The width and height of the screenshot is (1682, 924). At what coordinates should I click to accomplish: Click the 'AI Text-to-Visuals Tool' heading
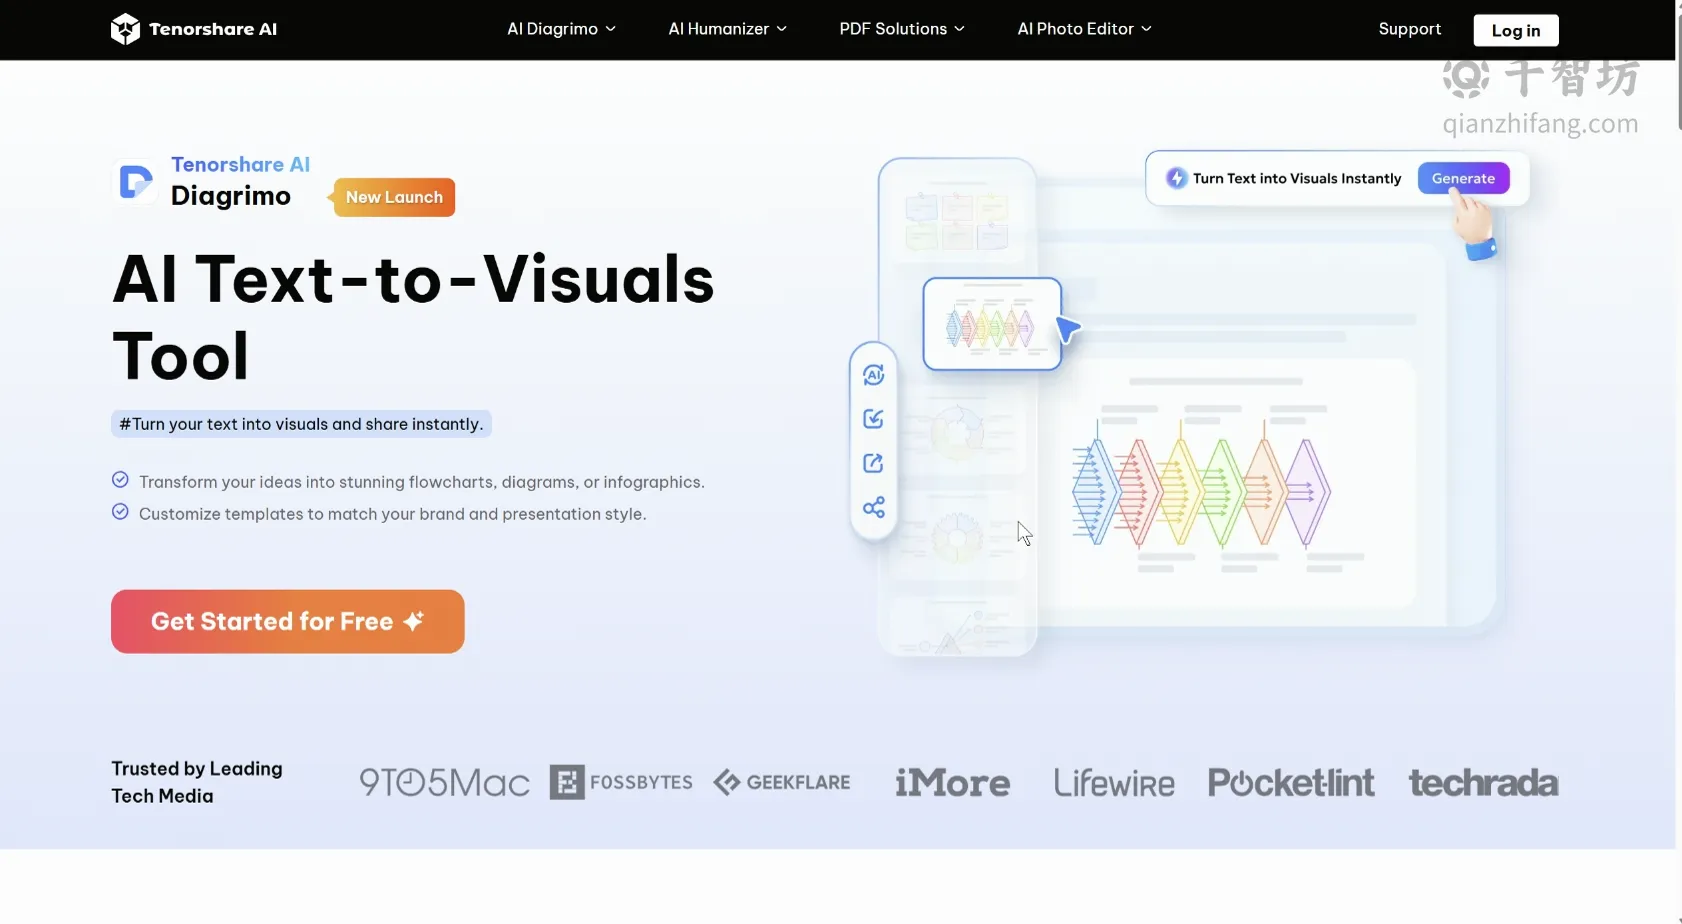pyautogui.click(x=414, y=316)
